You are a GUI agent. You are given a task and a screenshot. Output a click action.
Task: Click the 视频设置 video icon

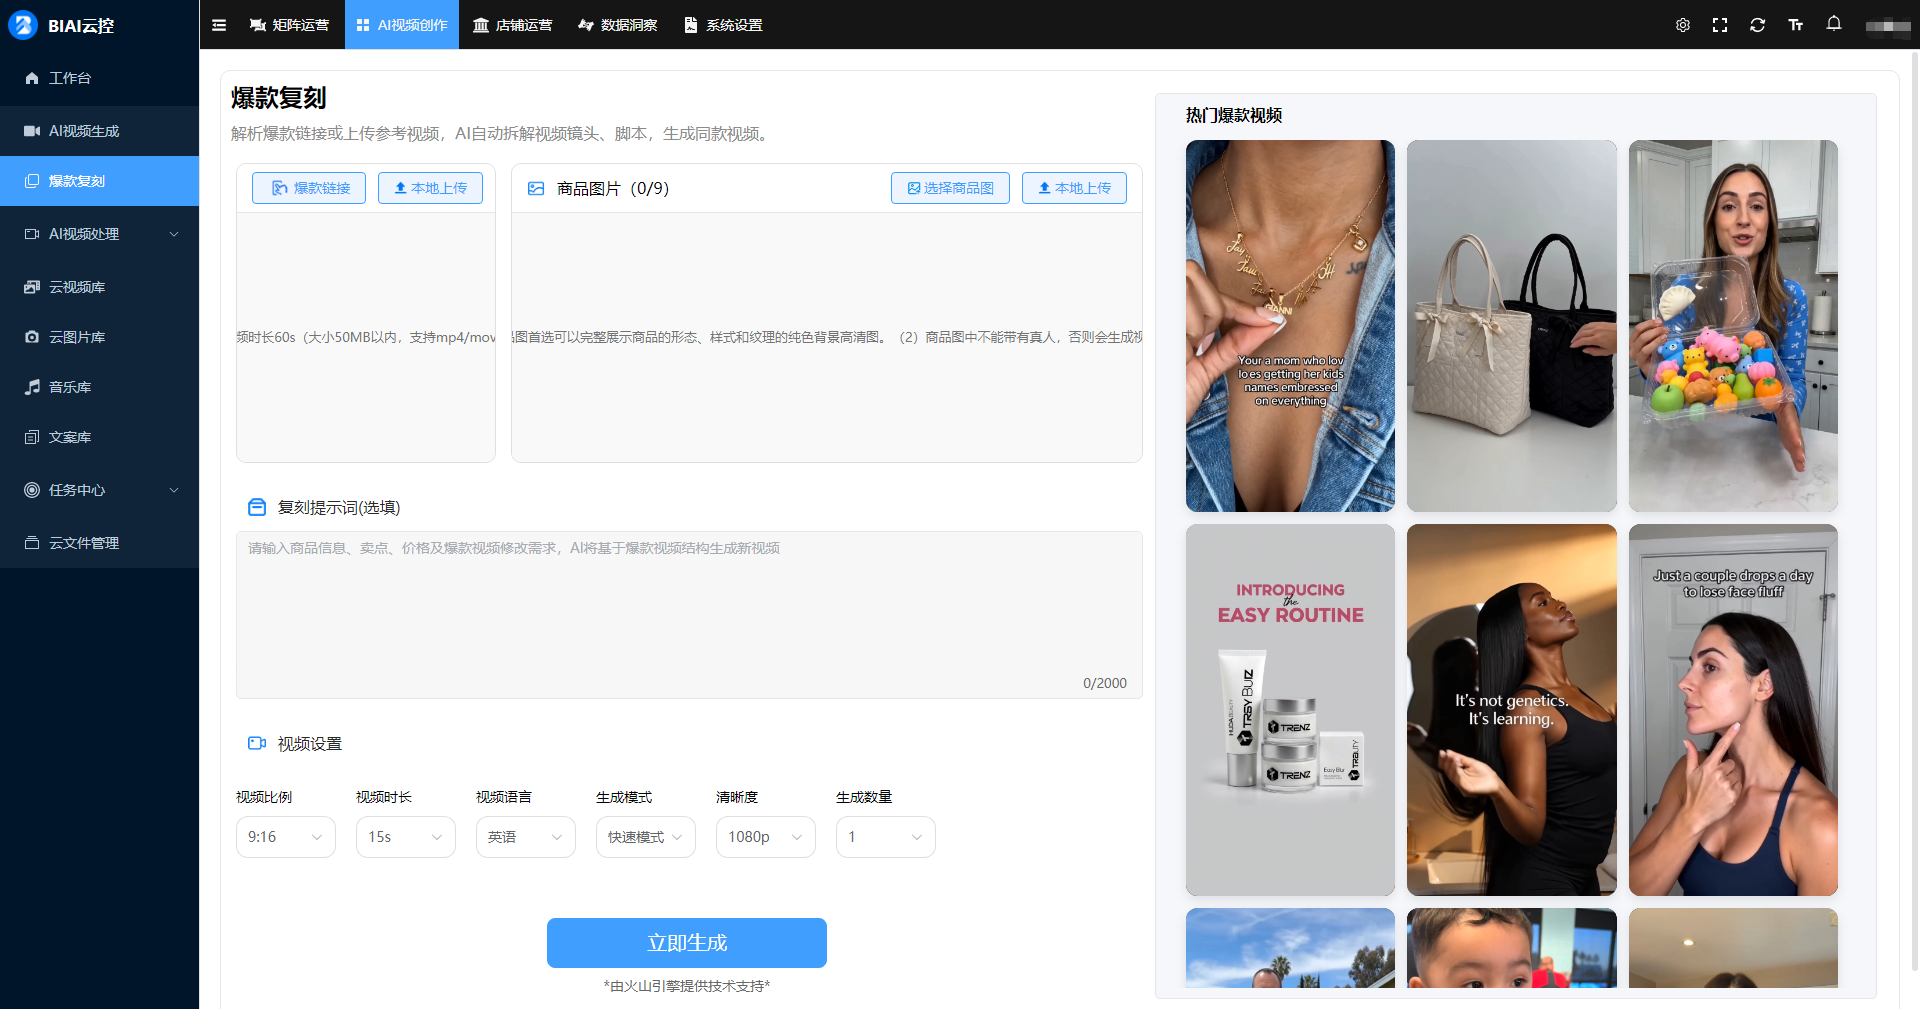click(x=257, y=743)
